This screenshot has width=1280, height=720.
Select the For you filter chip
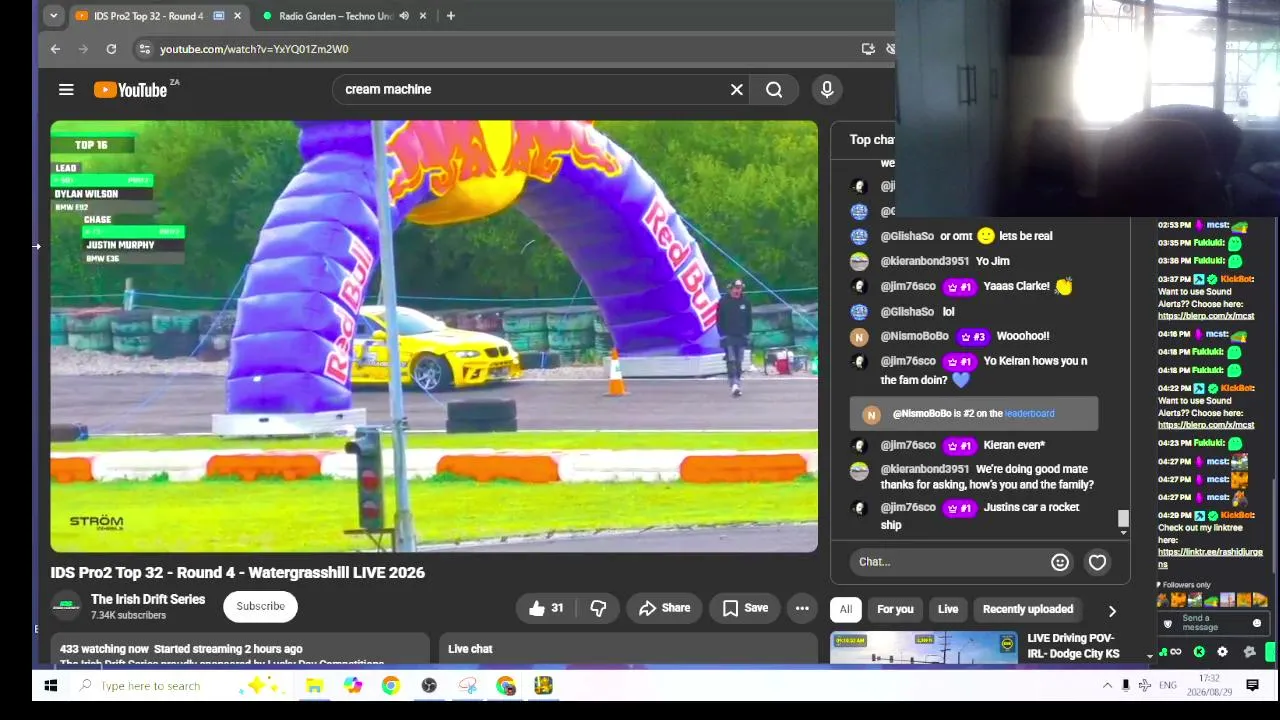tap(895, 609)
